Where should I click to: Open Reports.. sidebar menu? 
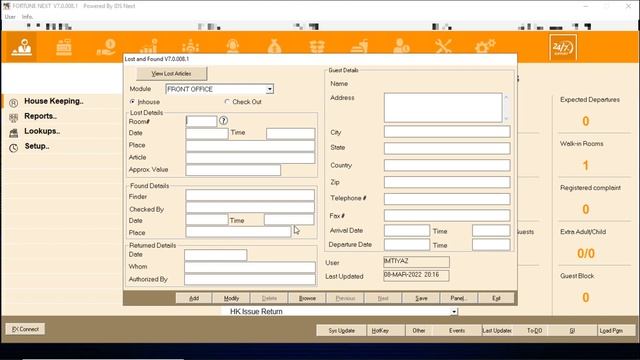[40, 116]
